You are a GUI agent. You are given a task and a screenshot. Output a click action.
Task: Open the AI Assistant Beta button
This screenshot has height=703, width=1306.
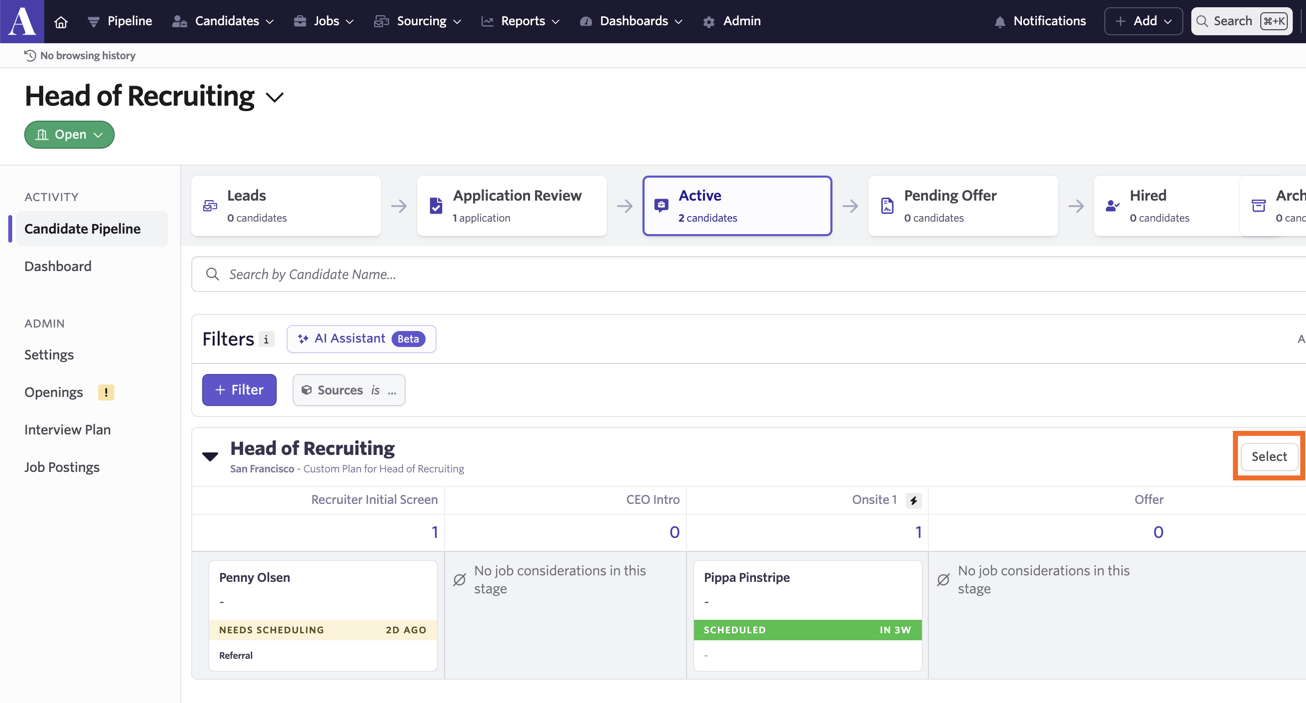click(x=361, y=339)
